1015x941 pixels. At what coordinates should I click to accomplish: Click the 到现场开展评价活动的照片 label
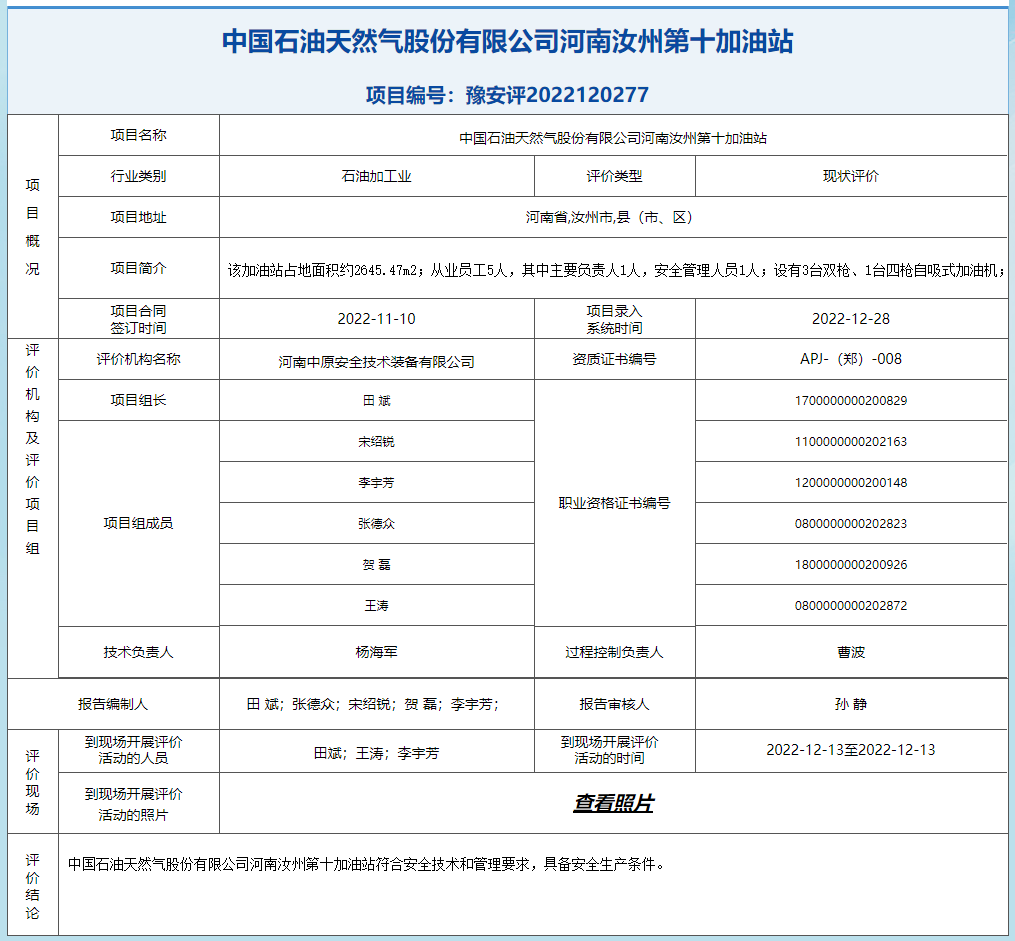(133, 804)
